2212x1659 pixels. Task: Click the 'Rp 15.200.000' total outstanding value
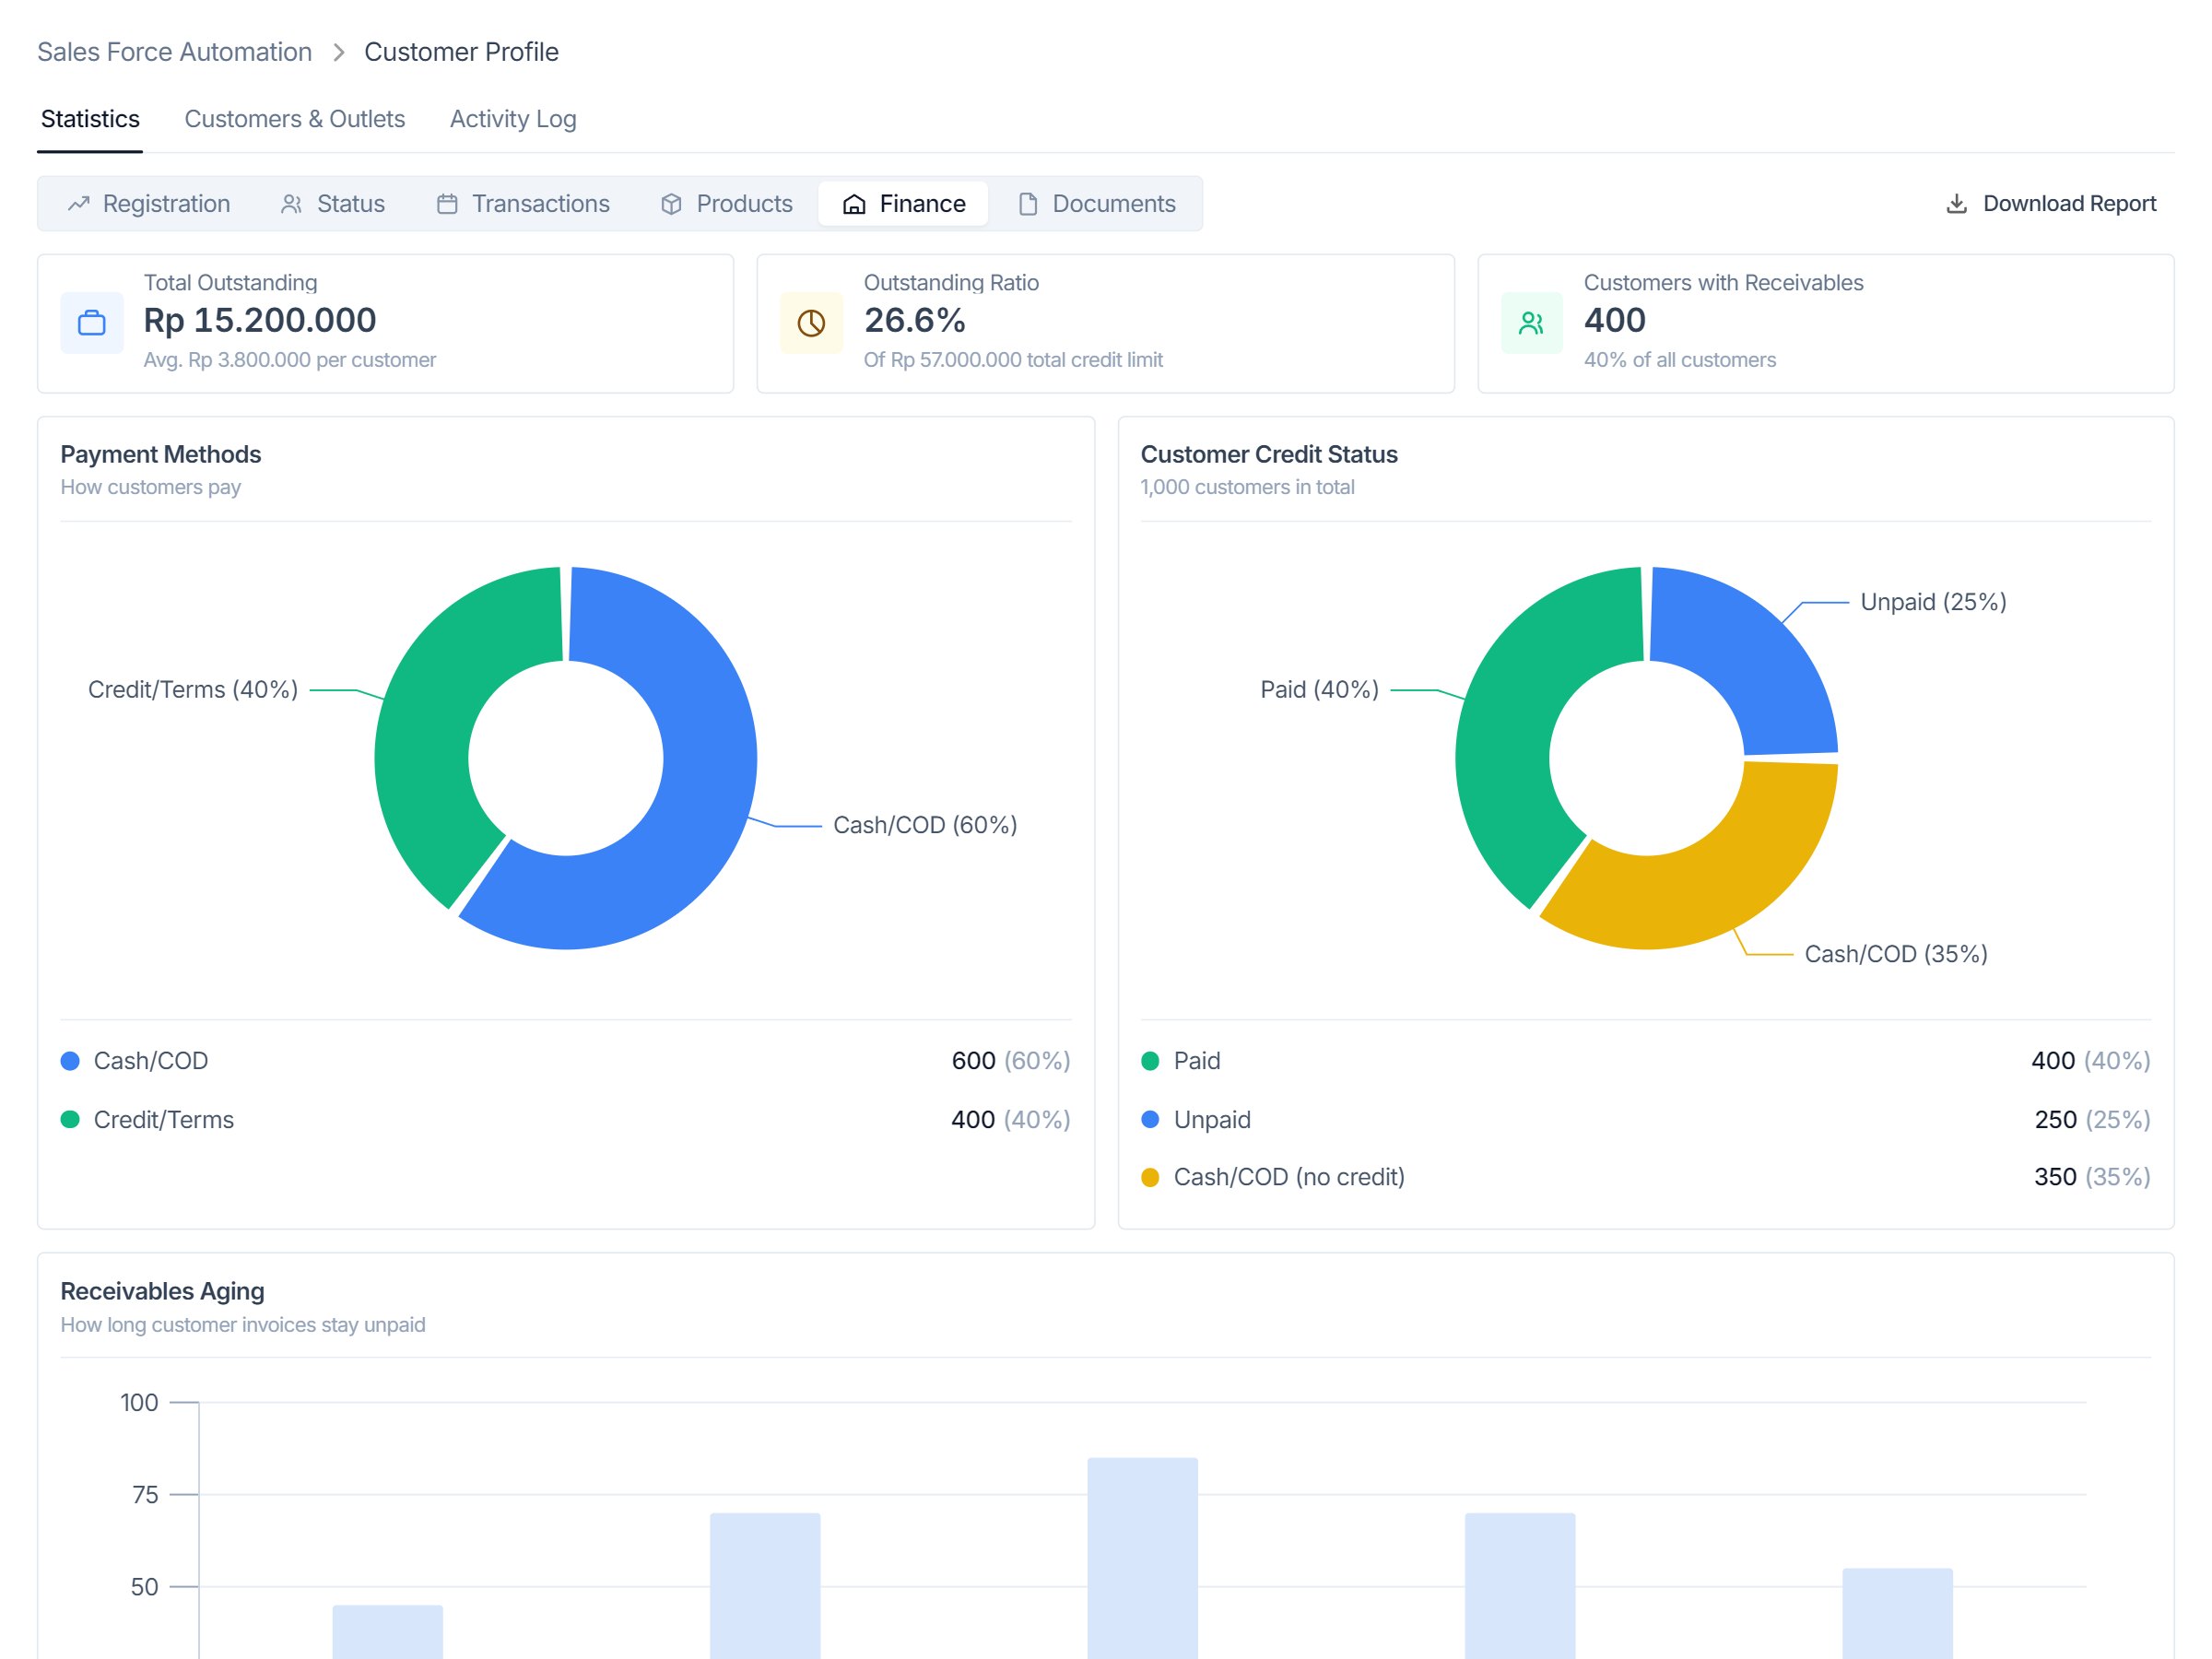click(x=260, y=320)
